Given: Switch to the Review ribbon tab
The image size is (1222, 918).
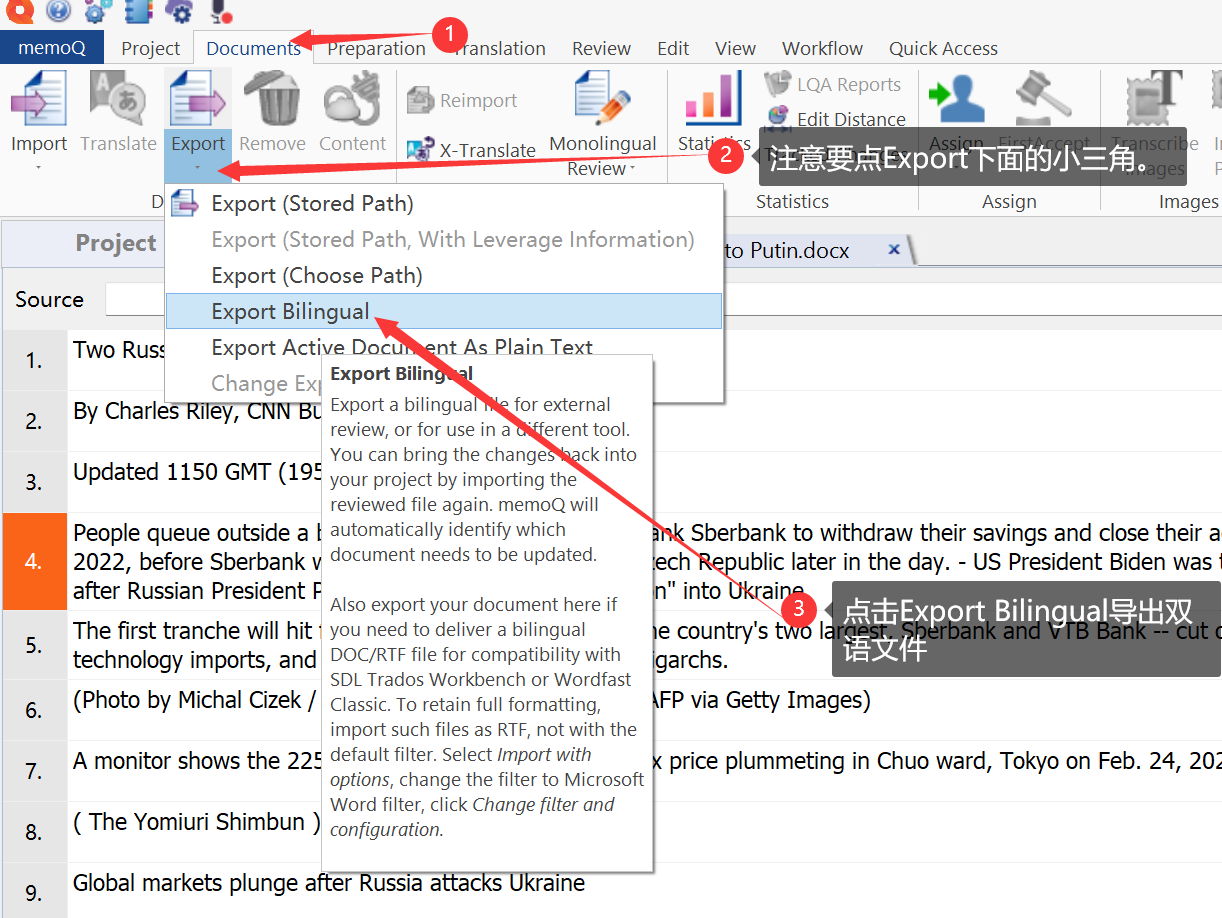Looking at the screenshot, I should click(x=601, y=48).
